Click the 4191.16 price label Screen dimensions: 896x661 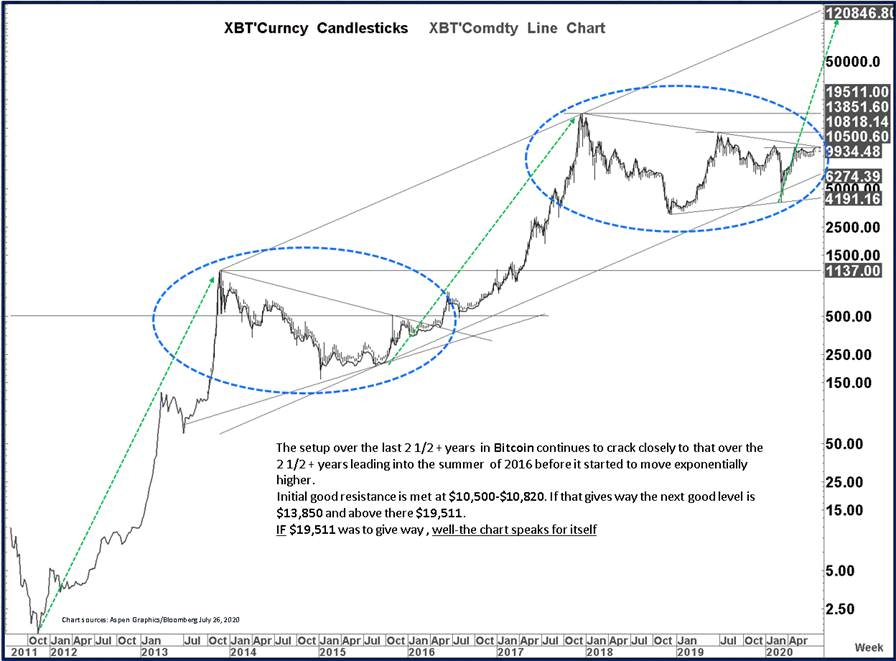(x=853, y=199)
